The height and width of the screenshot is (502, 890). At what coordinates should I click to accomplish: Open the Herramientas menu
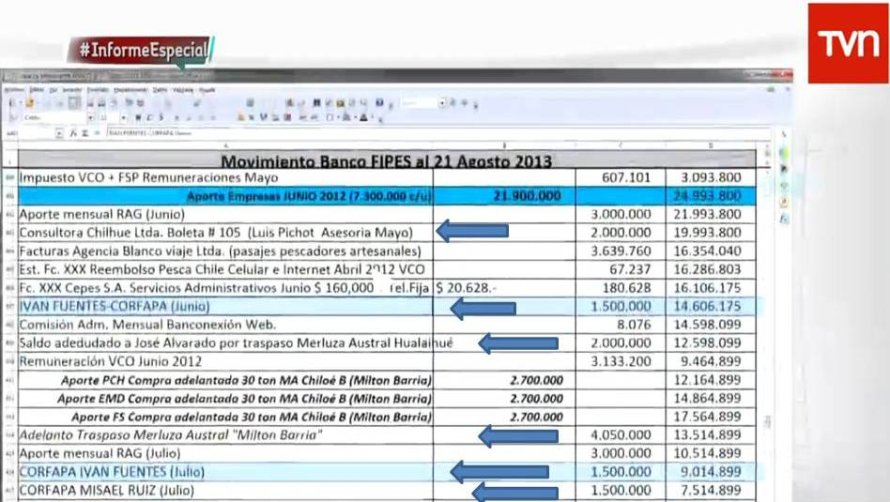[x=131, y=90]
